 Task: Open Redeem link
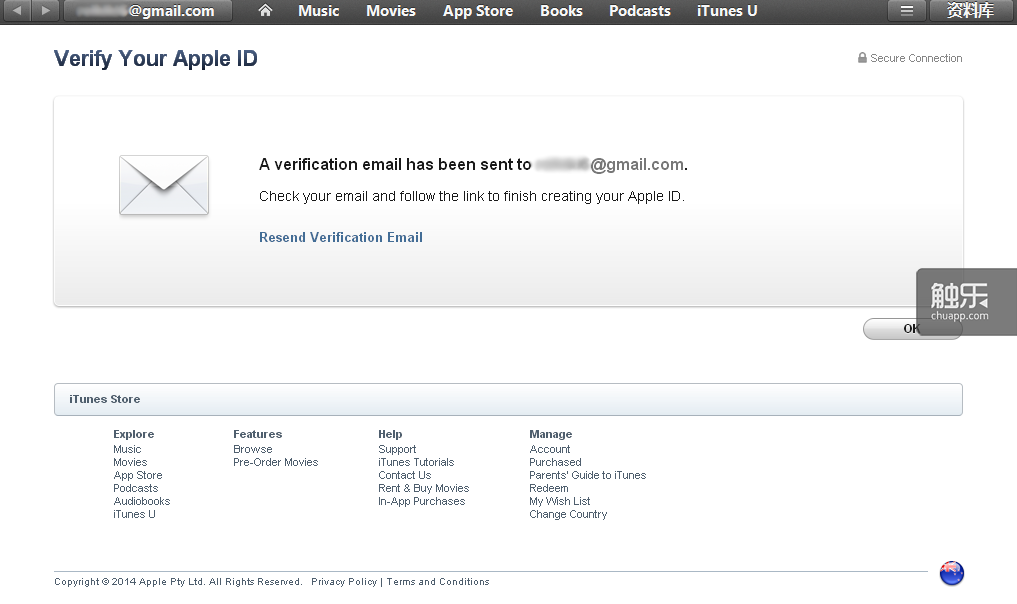click(549, 488)
